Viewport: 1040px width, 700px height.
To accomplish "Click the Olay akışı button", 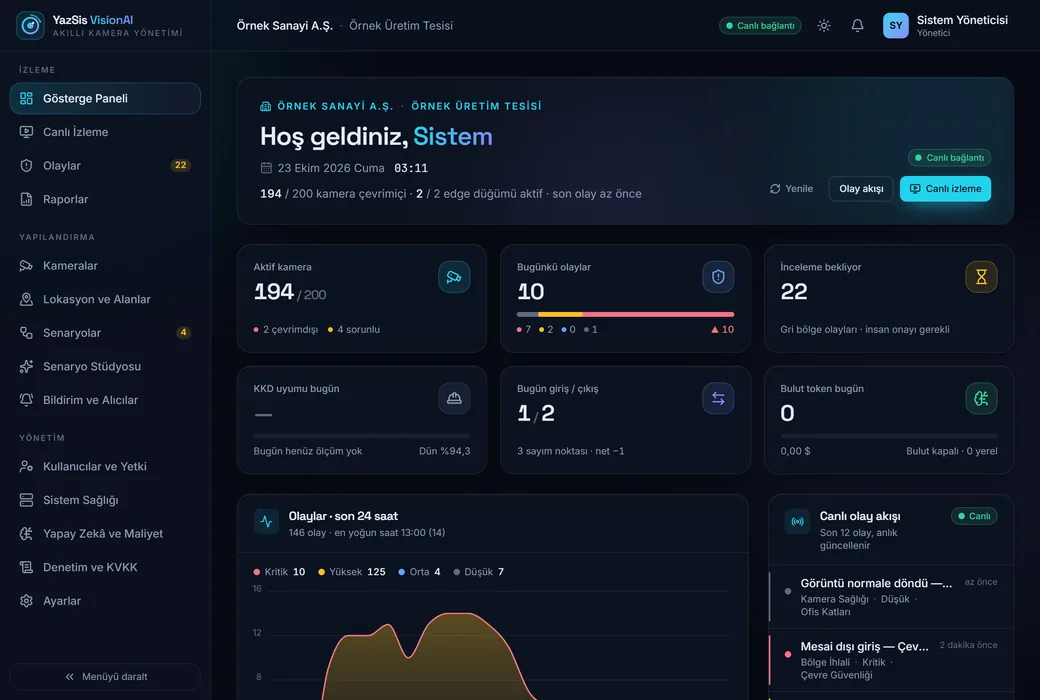I will [861, 188].
